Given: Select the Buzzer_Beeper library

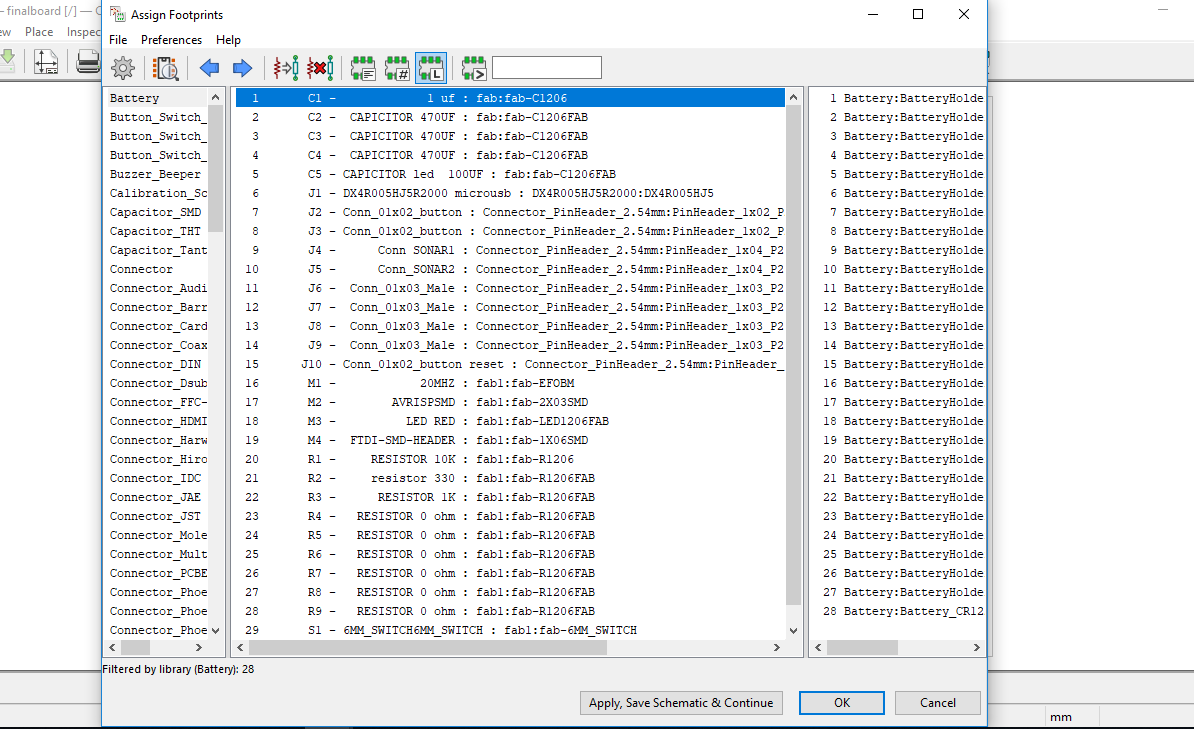Looking at the screenshot, I should 157,174.
